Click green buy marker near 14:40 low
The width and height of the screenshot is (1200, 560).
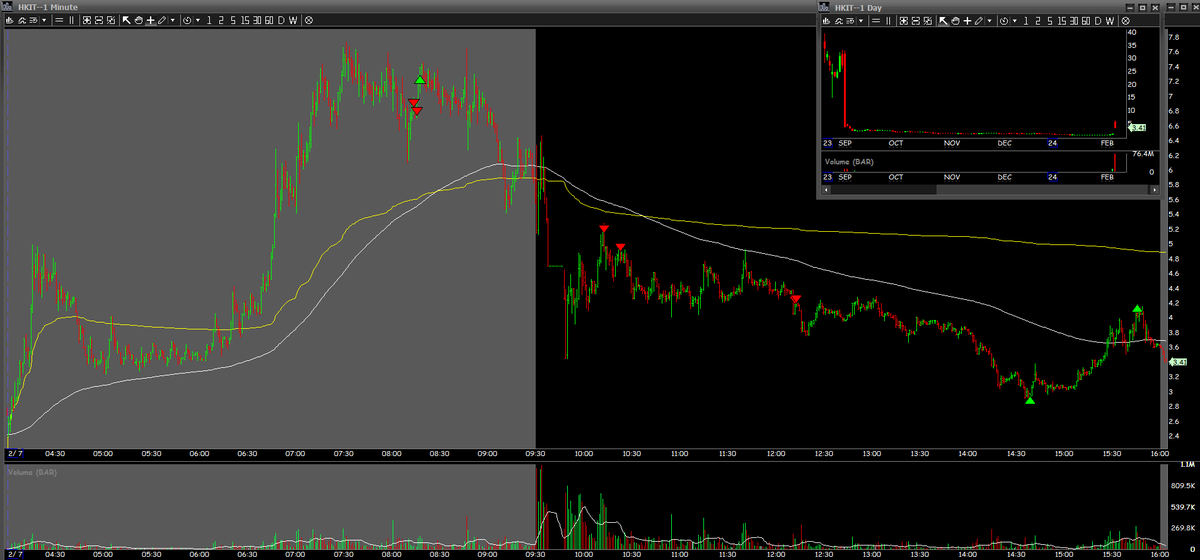(x=1030, y=400)
